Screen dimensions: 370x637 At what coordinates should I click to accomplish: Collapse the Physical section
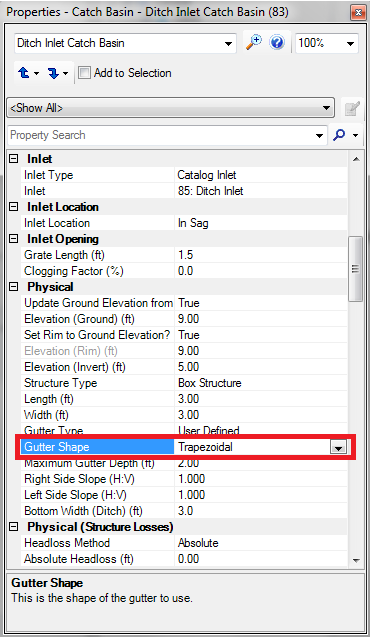pos(14,287)
